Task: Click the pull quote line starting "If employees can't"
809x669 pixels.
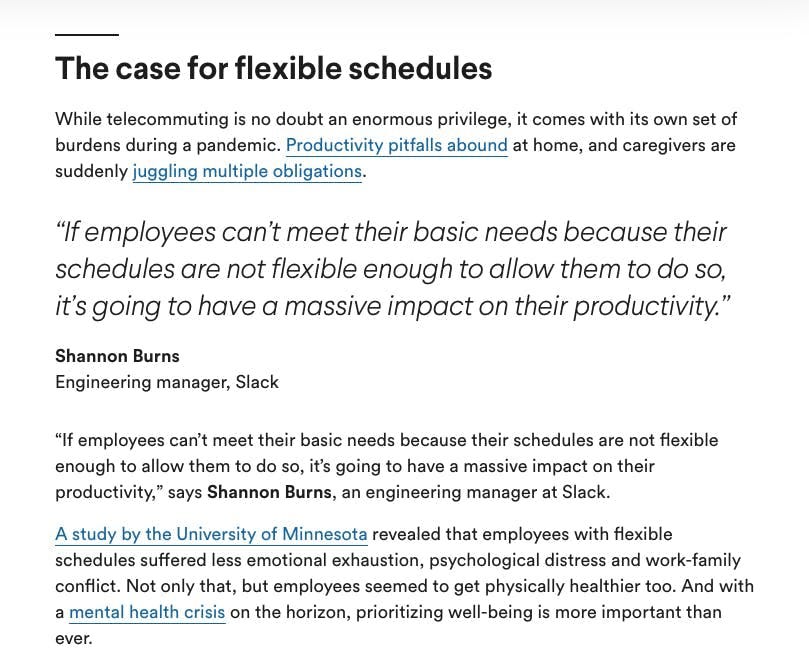Action: (391, 232)
